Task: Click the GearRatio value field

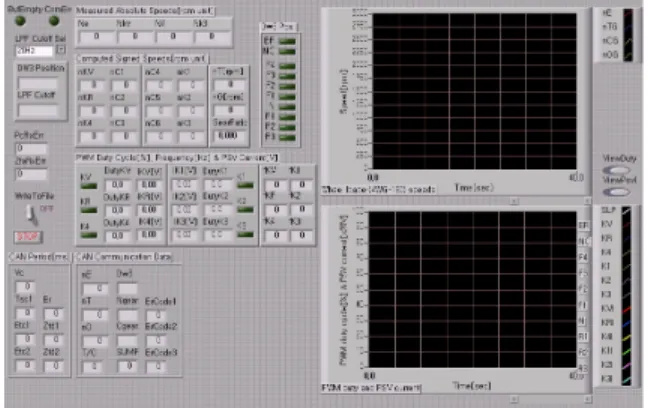Action: tap(229, 136)
